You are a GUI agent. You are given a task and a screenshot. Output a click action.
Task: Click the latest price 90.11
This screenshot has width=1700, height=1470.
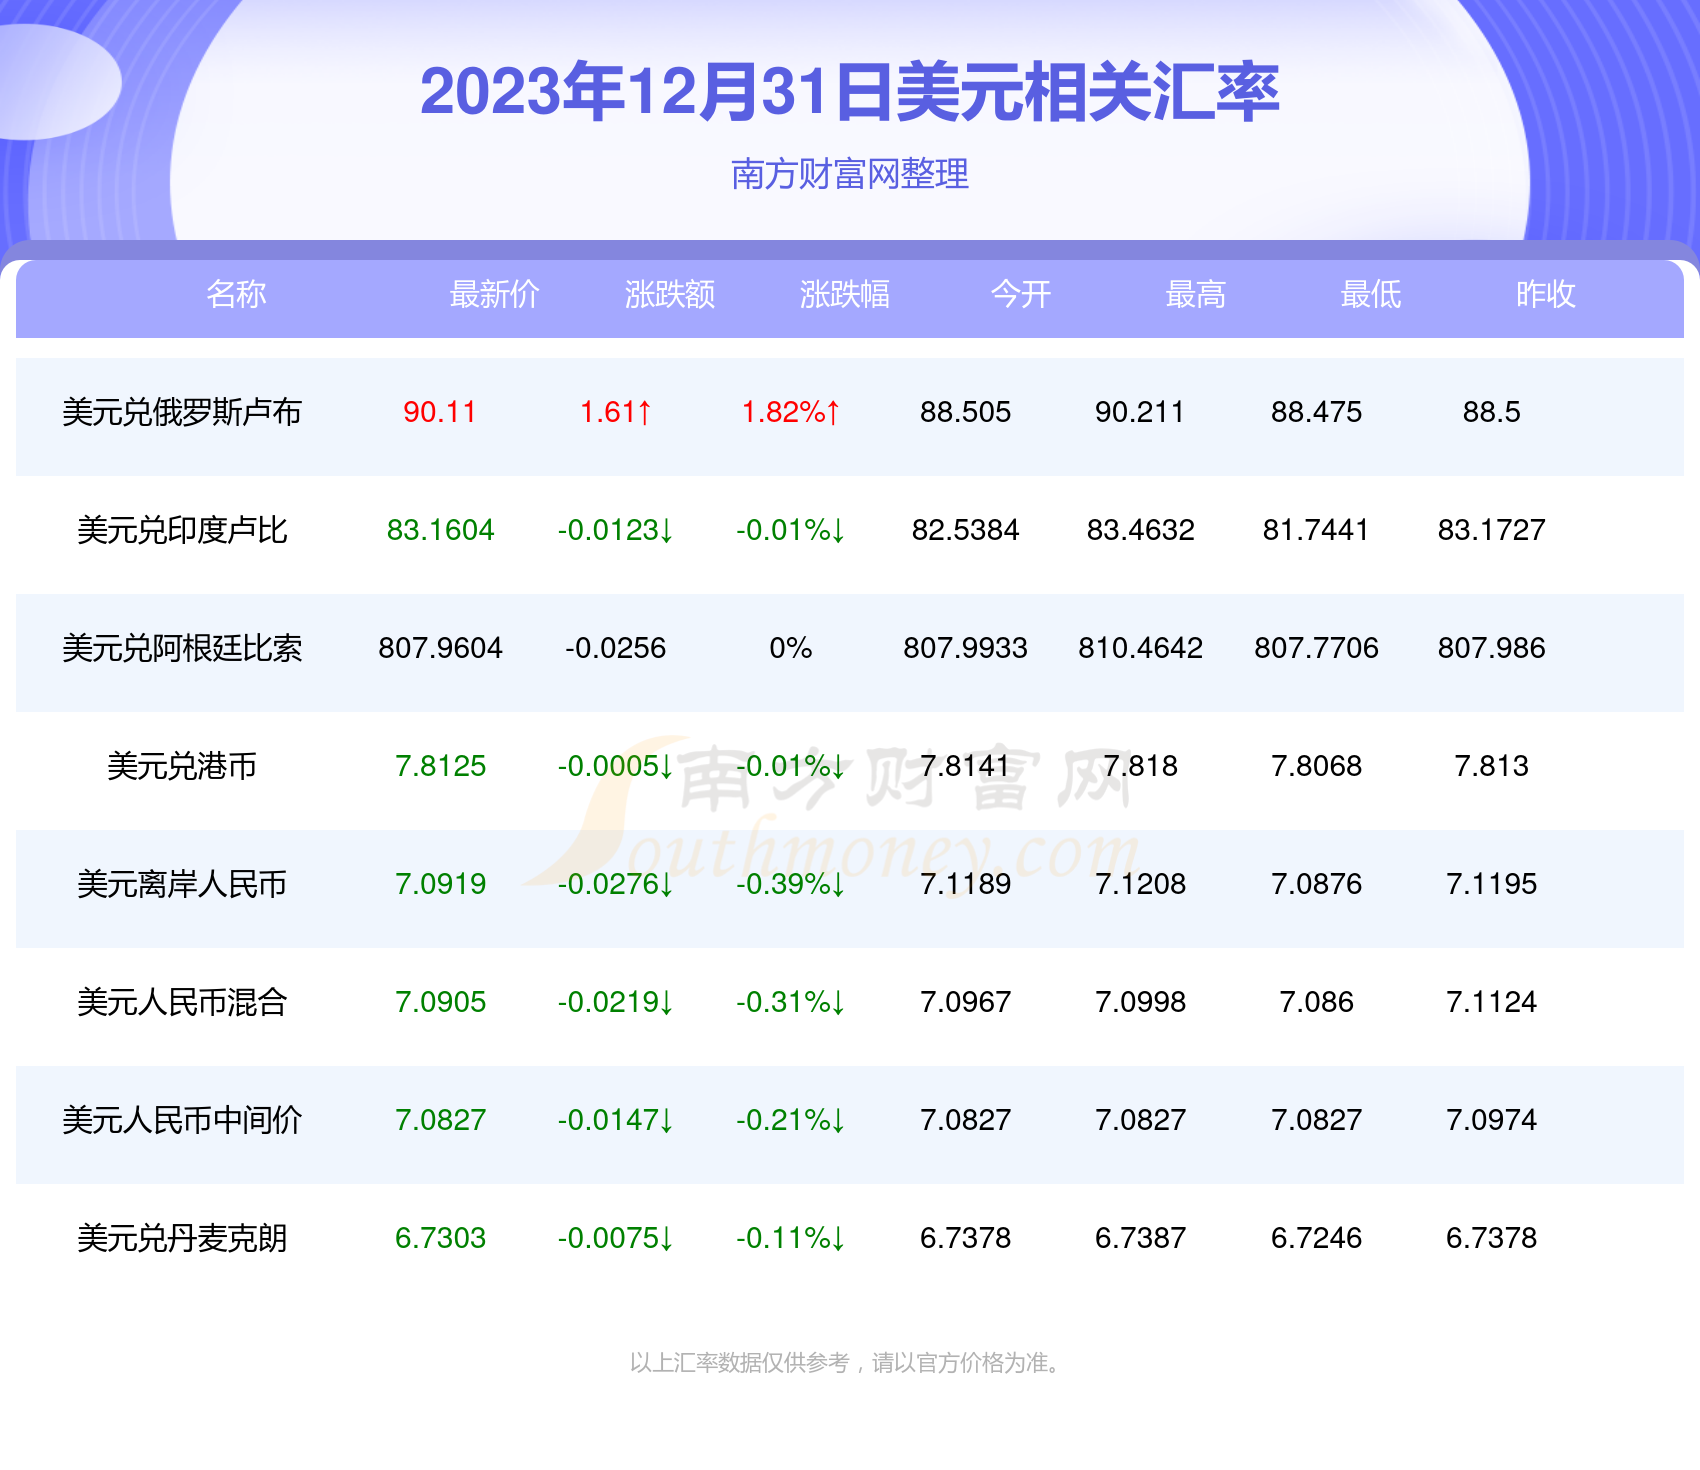tap(440, 412)
